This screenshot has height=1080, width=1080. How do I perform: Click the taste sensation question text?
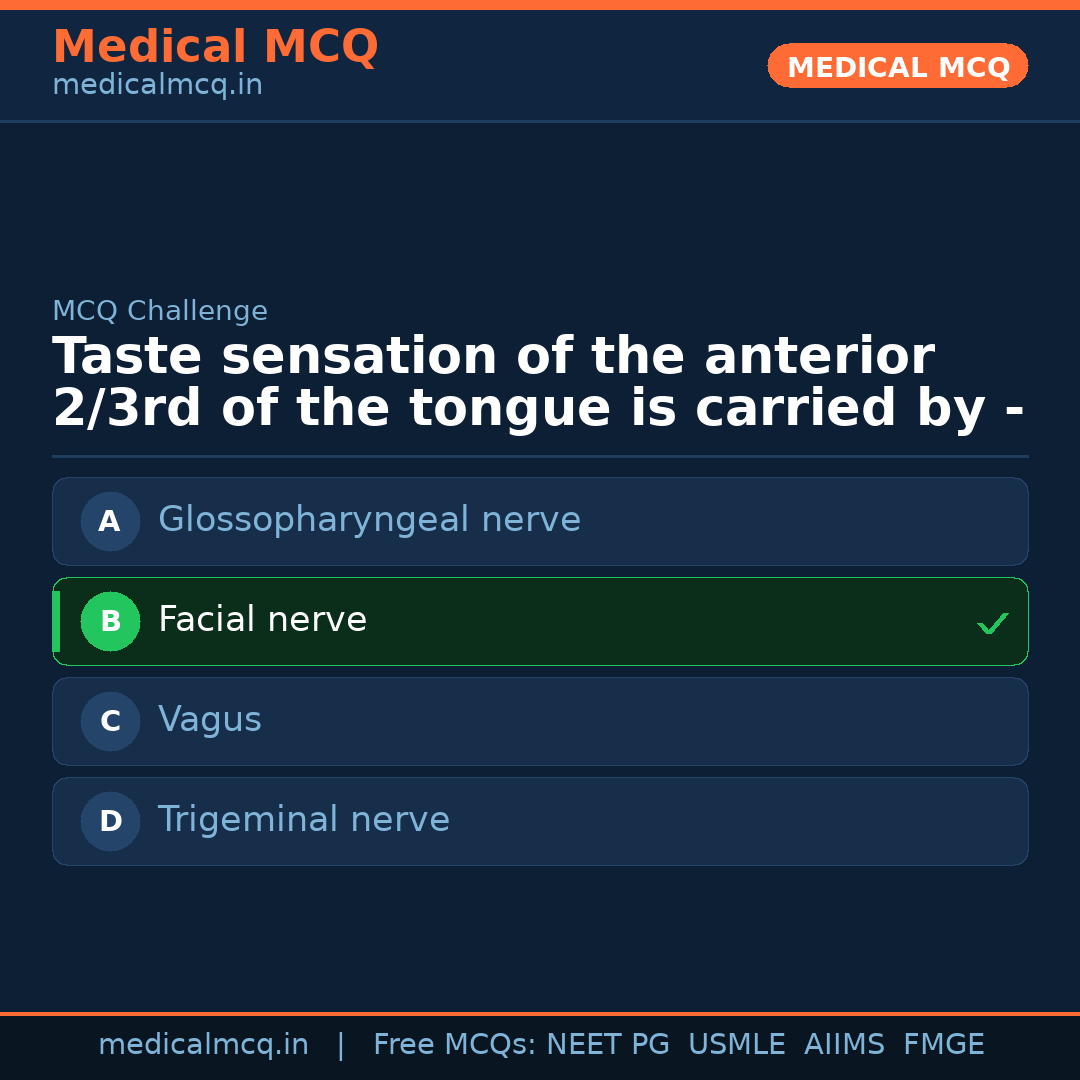[538, 383]
